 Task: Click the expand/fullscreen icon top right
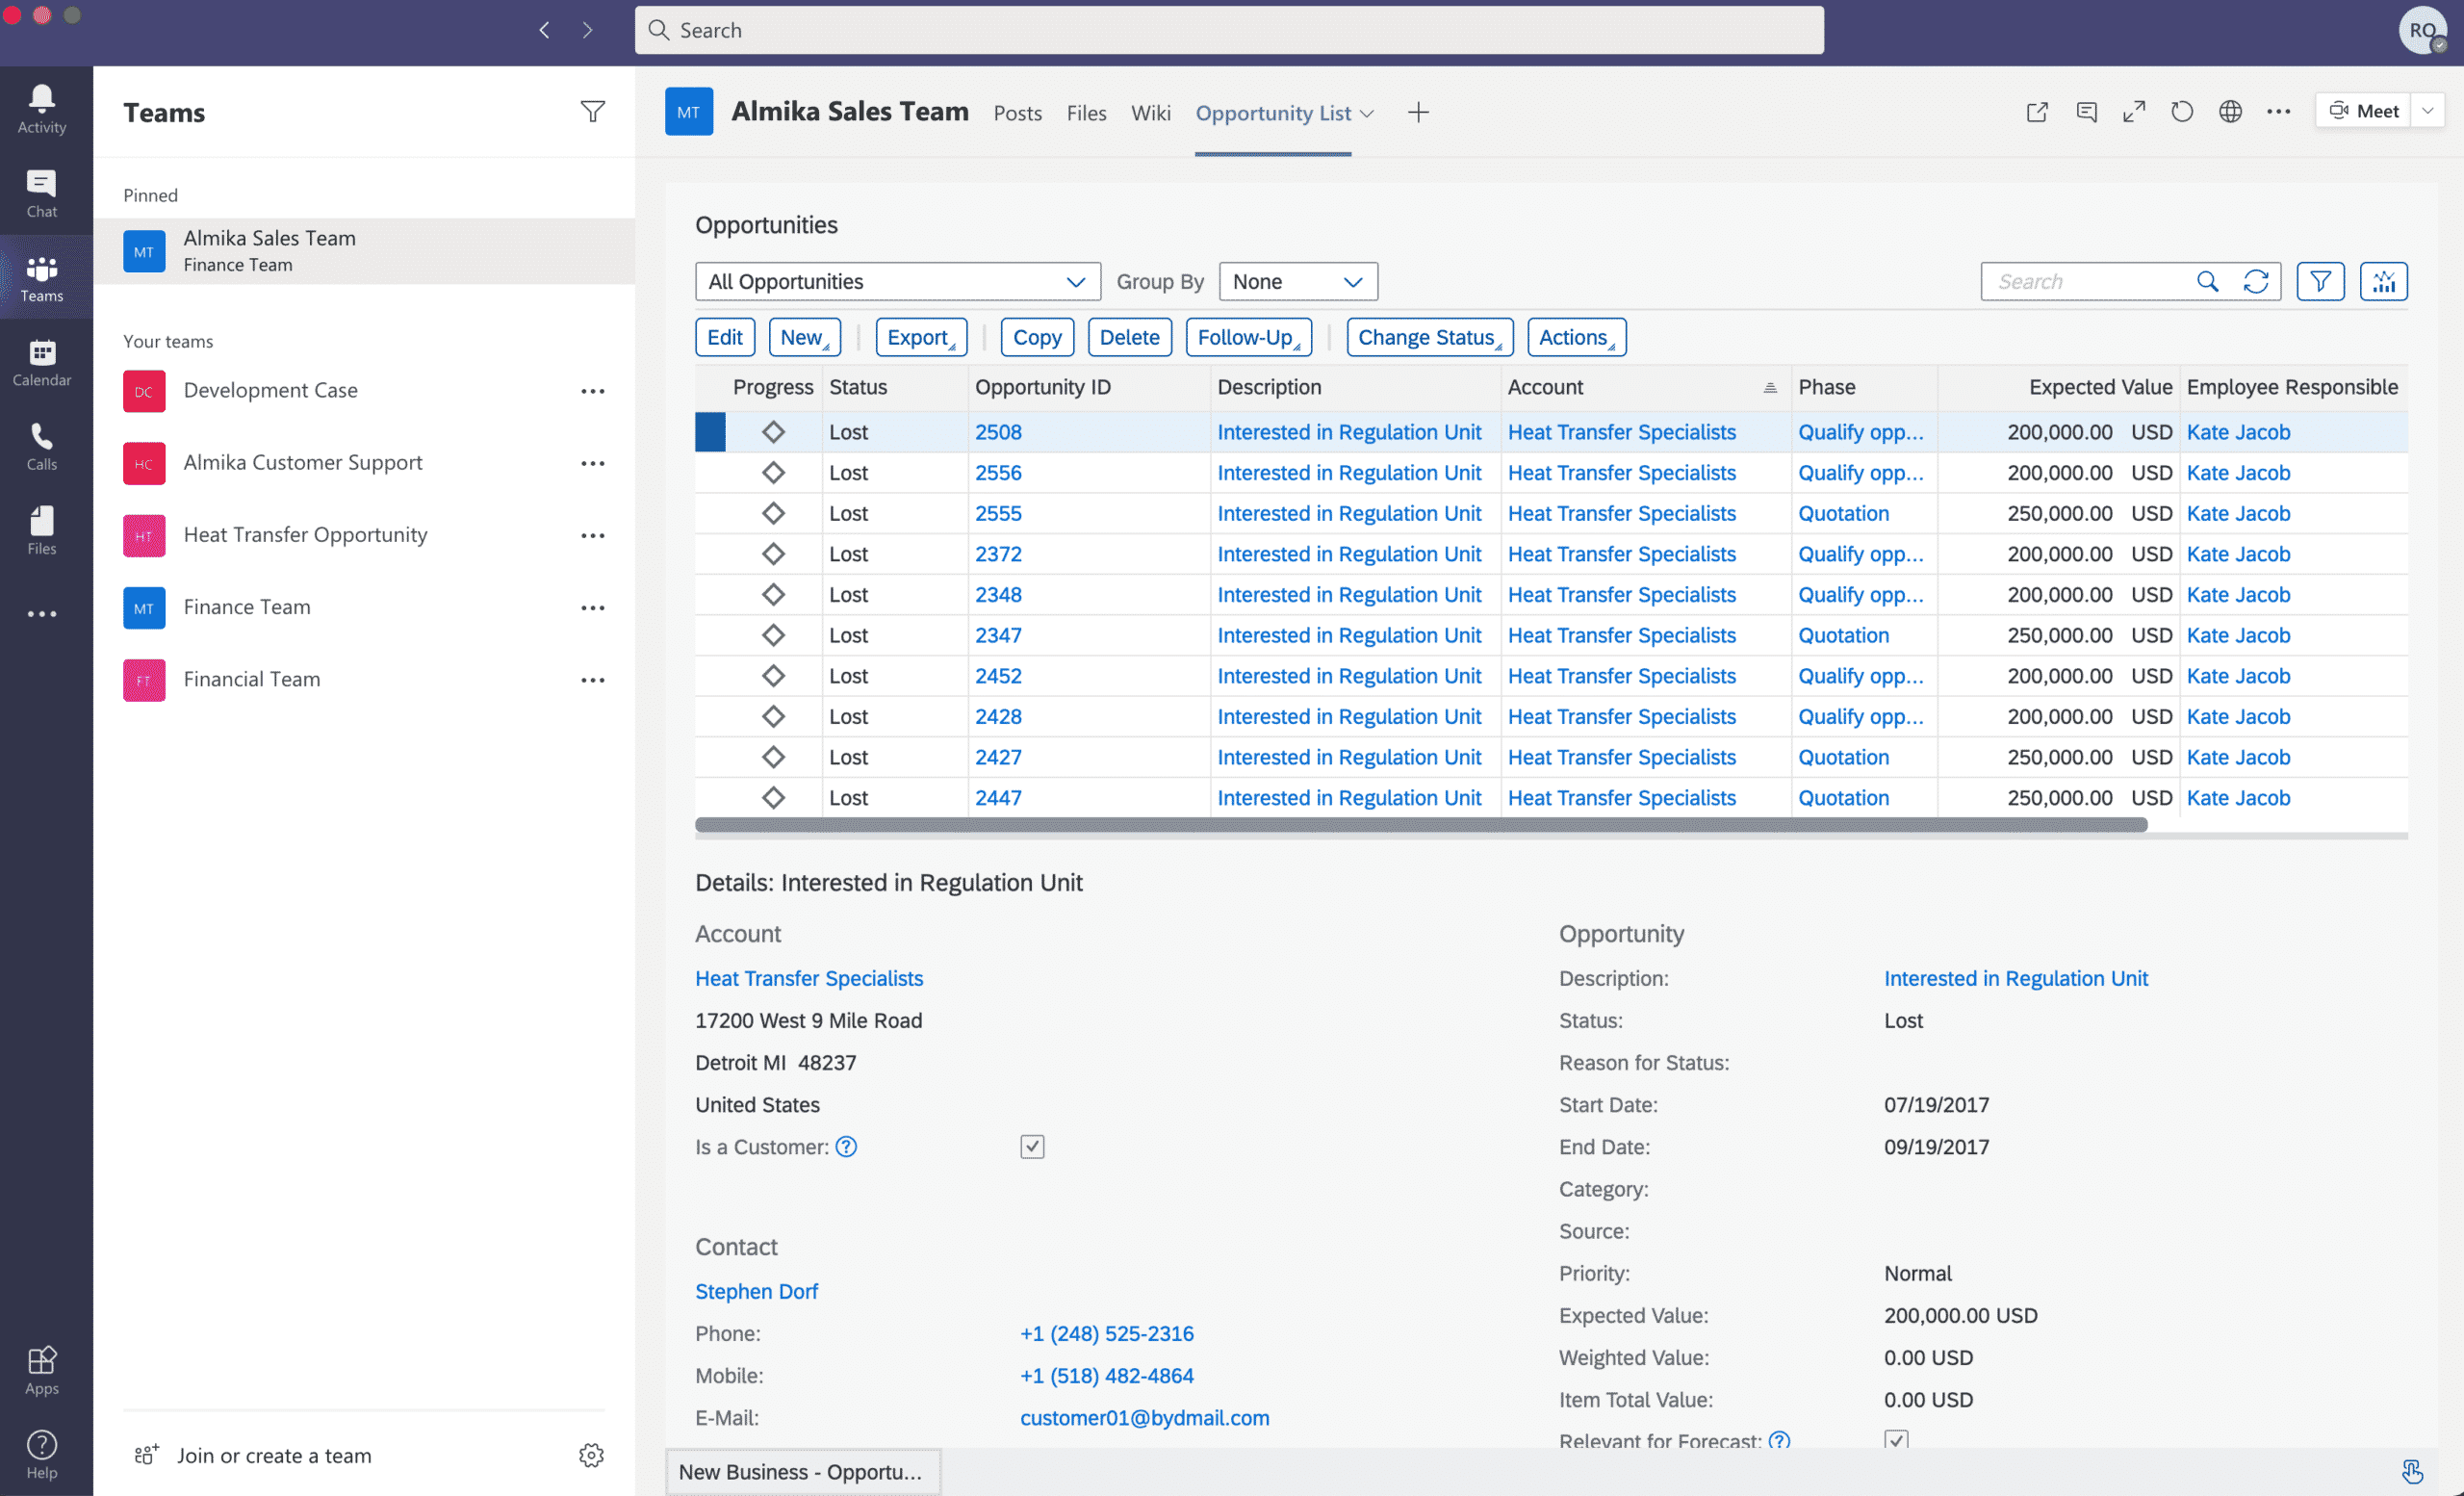click(x=2133, y=111)
